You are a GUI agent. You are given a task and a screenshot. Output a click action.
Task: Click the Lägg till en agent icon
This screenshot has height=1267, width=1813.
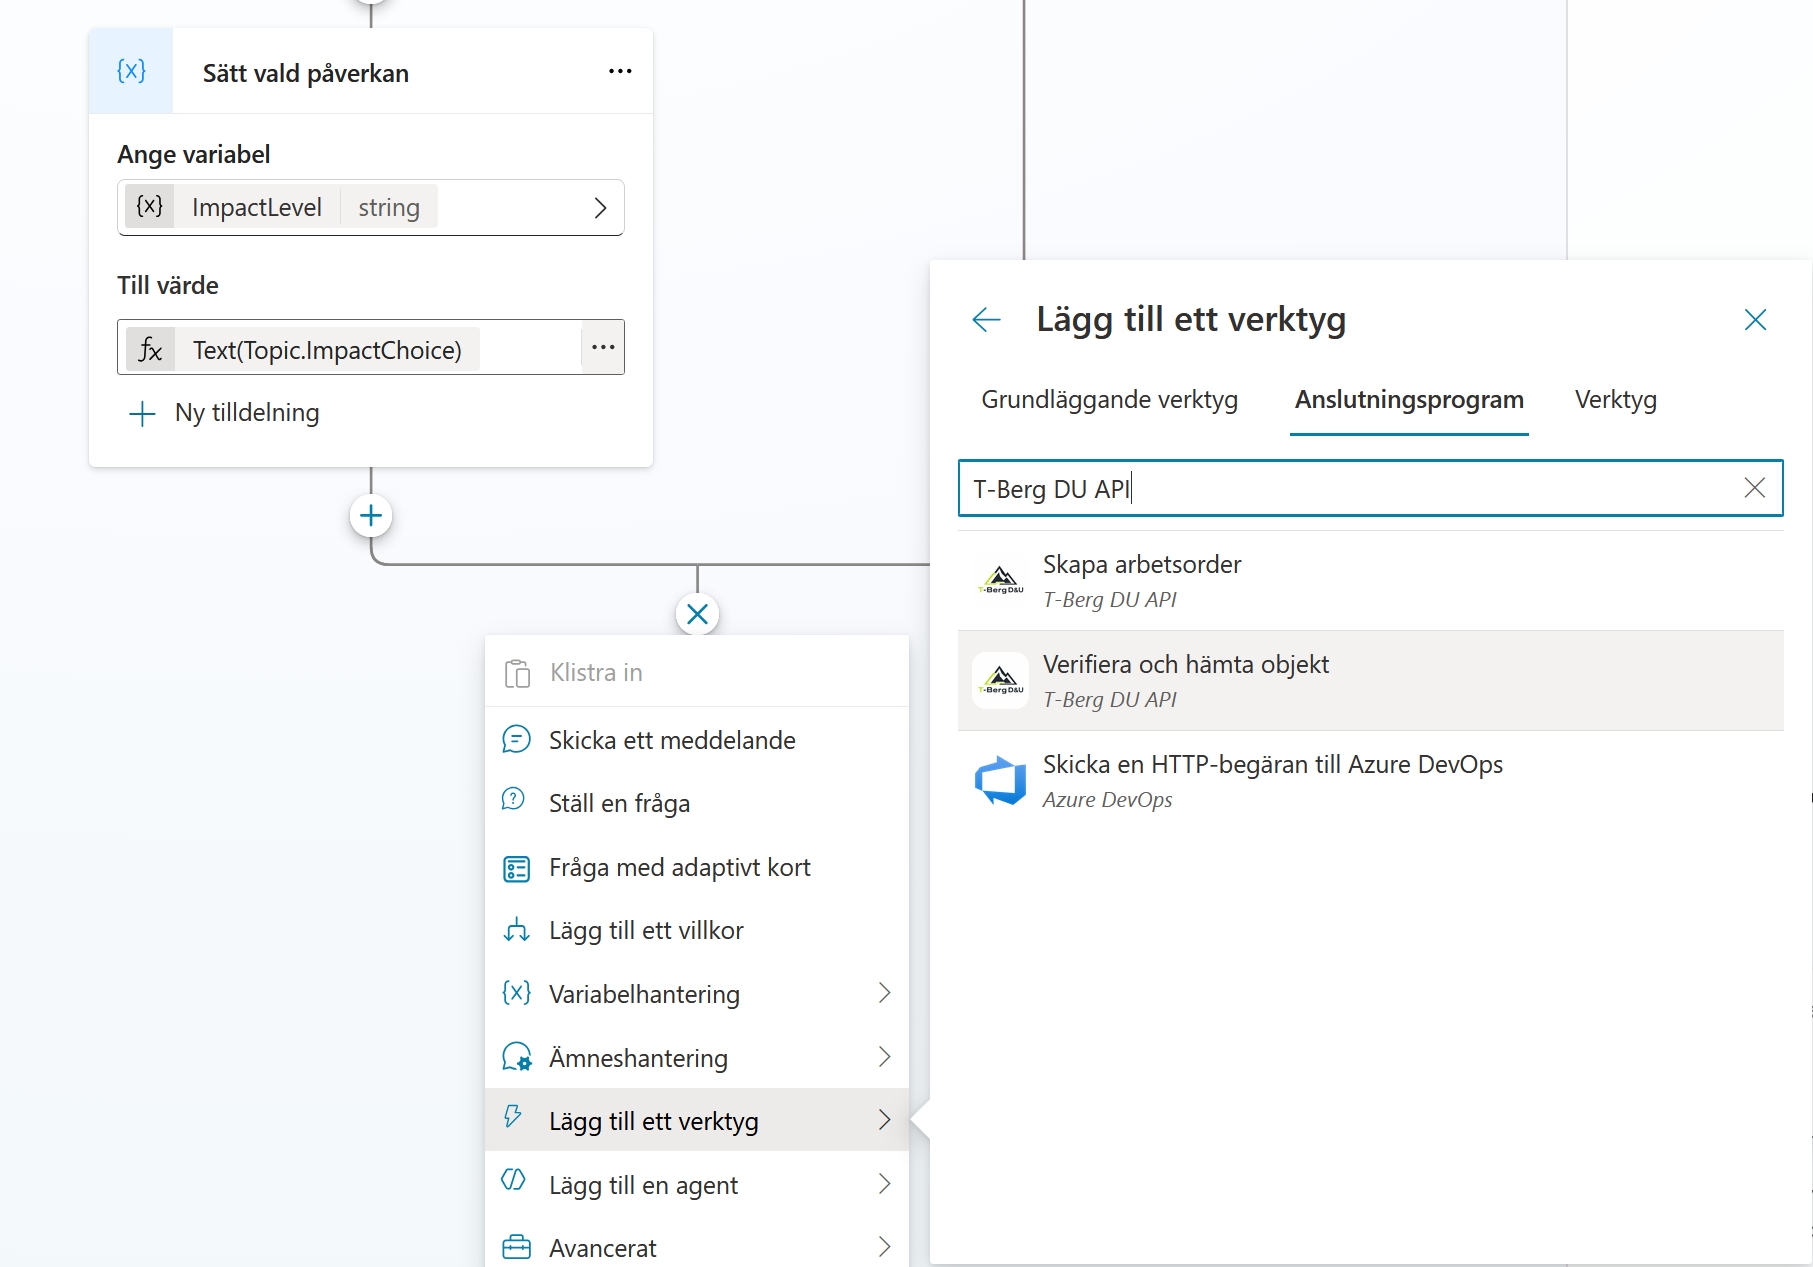tap(513, 1180)
